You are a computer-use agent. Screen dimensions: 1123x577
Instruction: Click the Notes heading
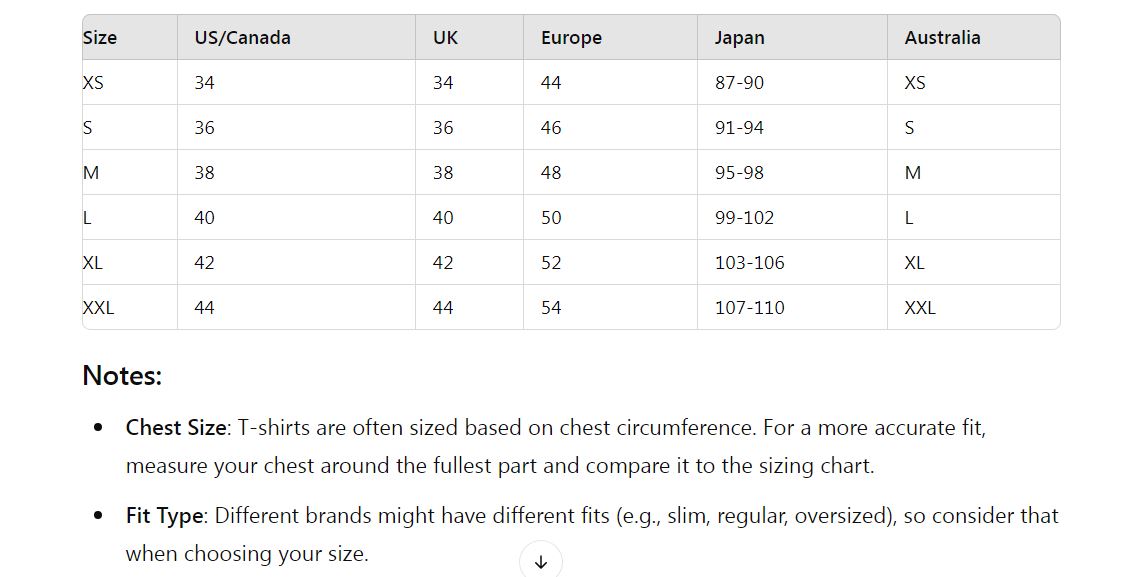[122, 376]
